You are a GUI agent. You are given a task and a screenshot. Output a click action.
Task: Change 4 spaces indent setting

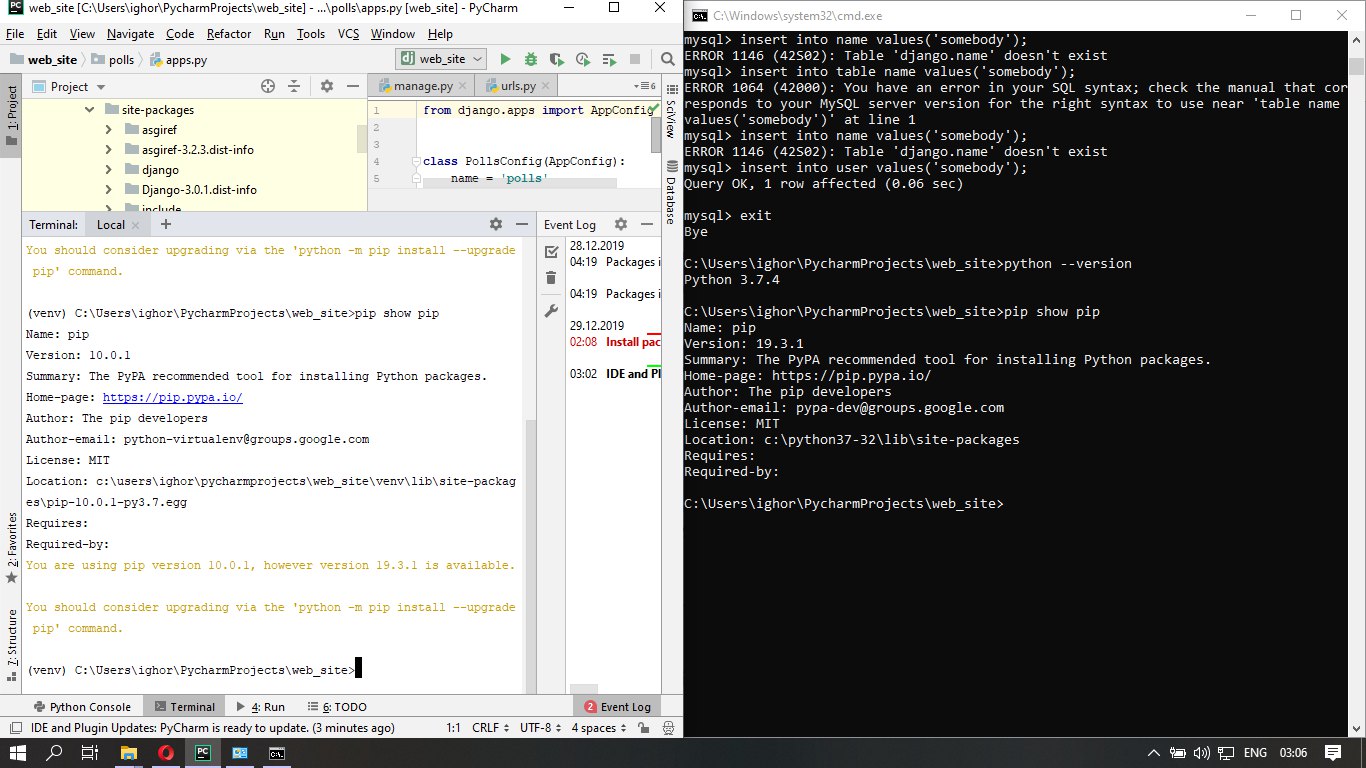600,728
